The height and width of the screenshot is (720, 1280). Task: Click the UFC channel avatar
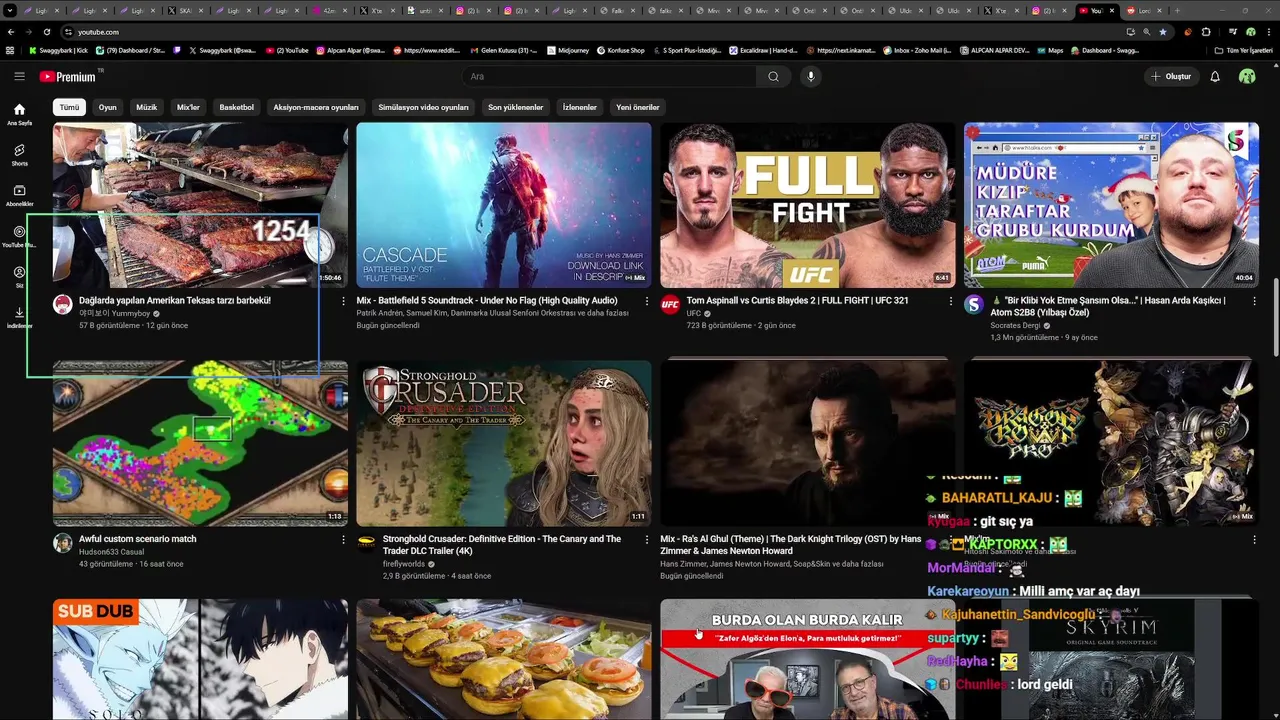pyautogui.click(x=670, y=305)
